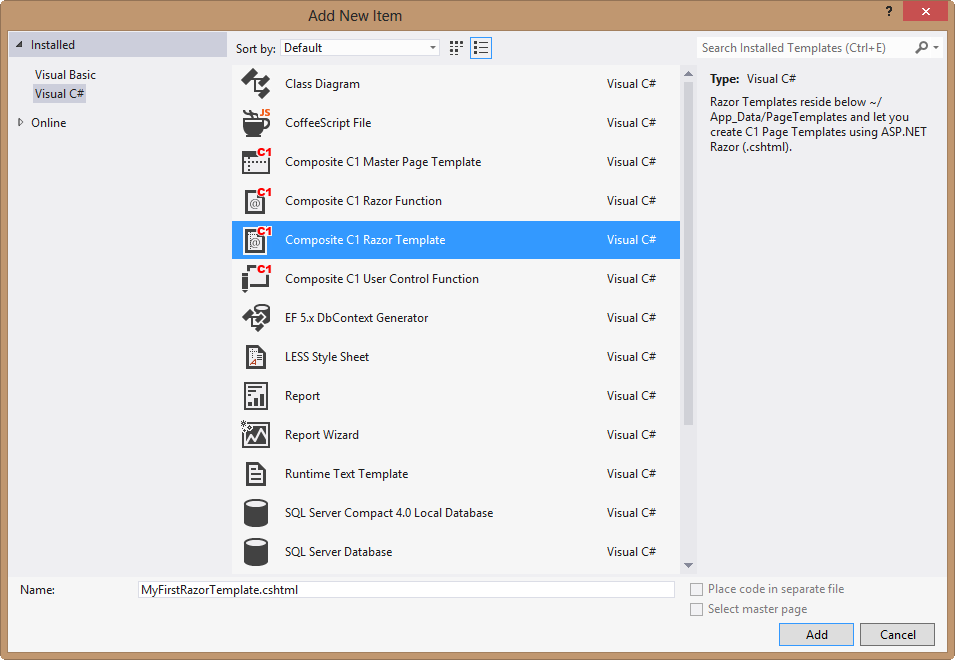Switch to medium icons list view
Viewport: 955px width, 660px height.
click(x=481, y=47)
